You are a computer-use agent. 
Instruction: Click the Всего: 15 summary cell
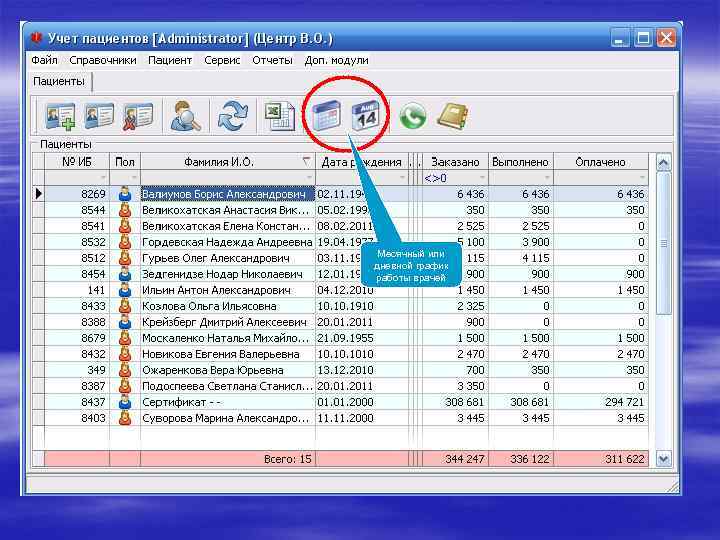click(x=228, y=458)
